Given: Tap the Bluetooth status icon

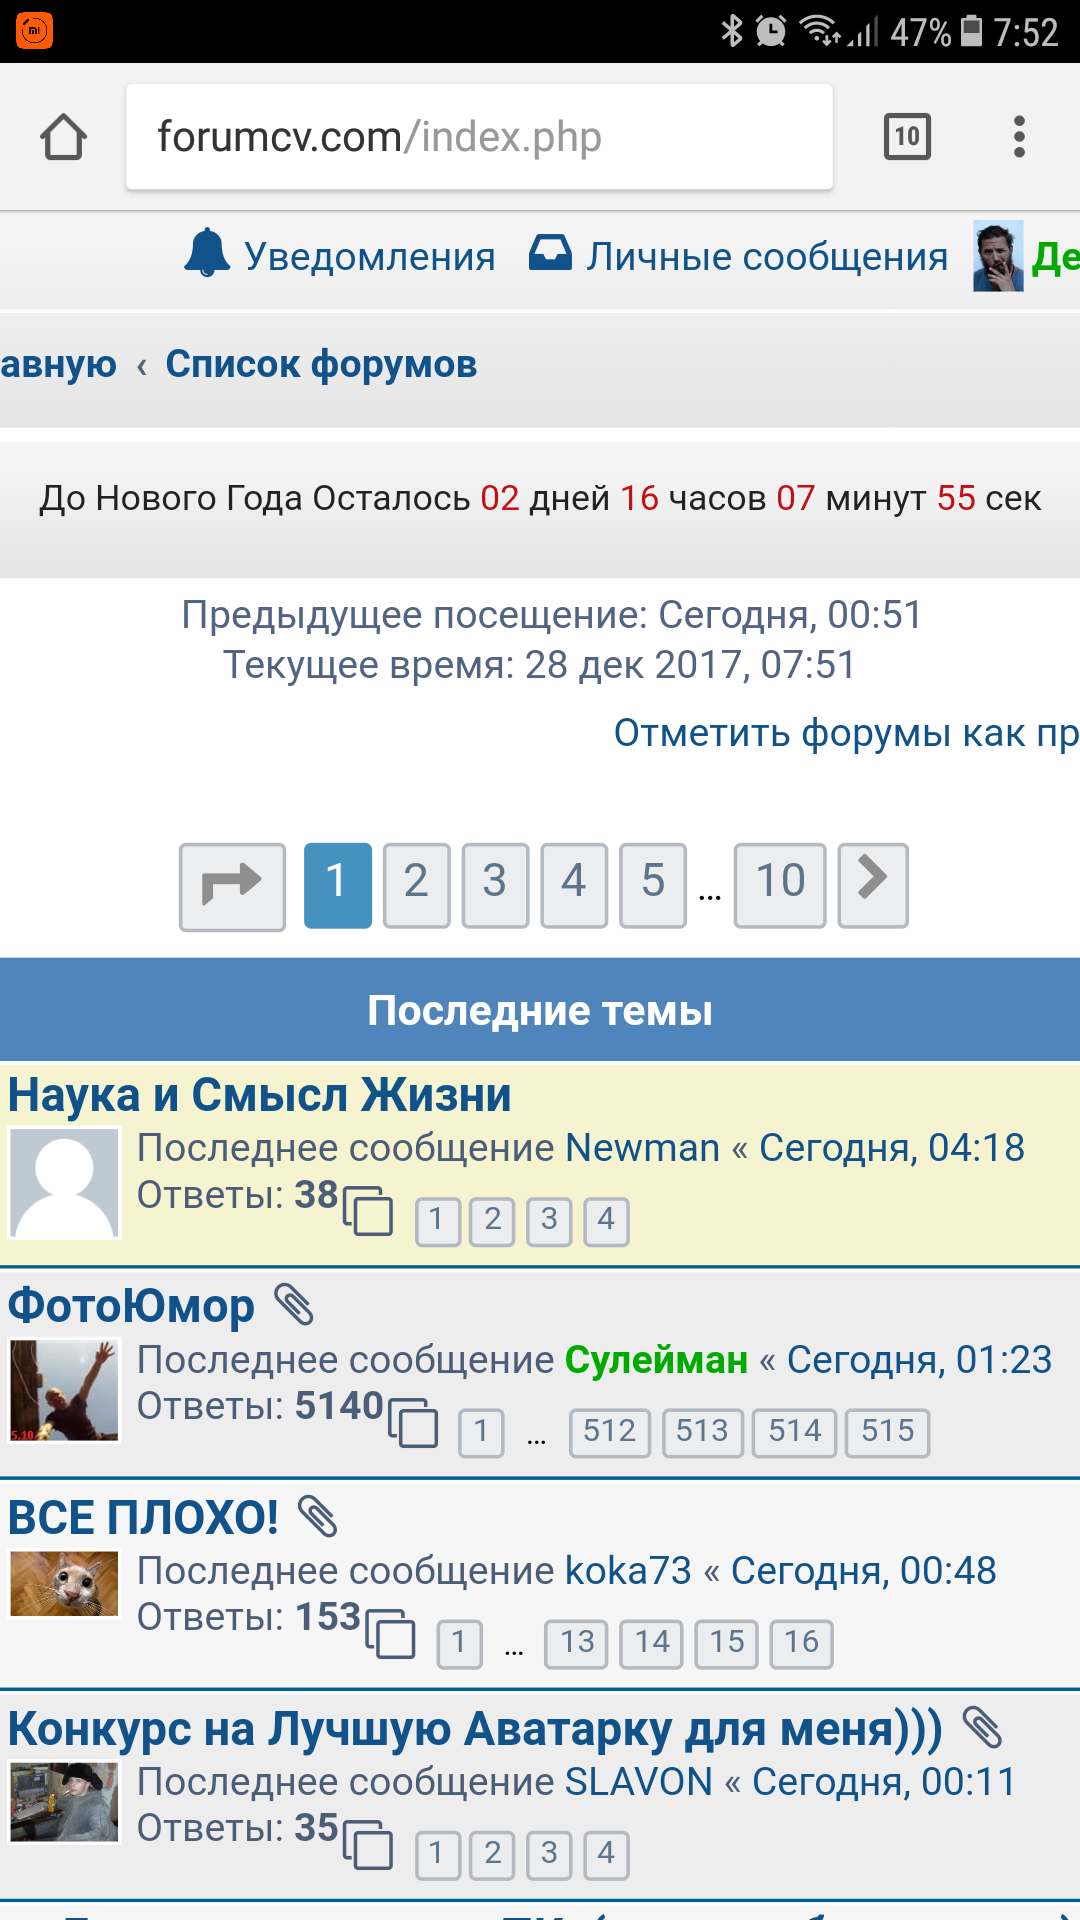Looking at the screenshot, I should [732, 31].
